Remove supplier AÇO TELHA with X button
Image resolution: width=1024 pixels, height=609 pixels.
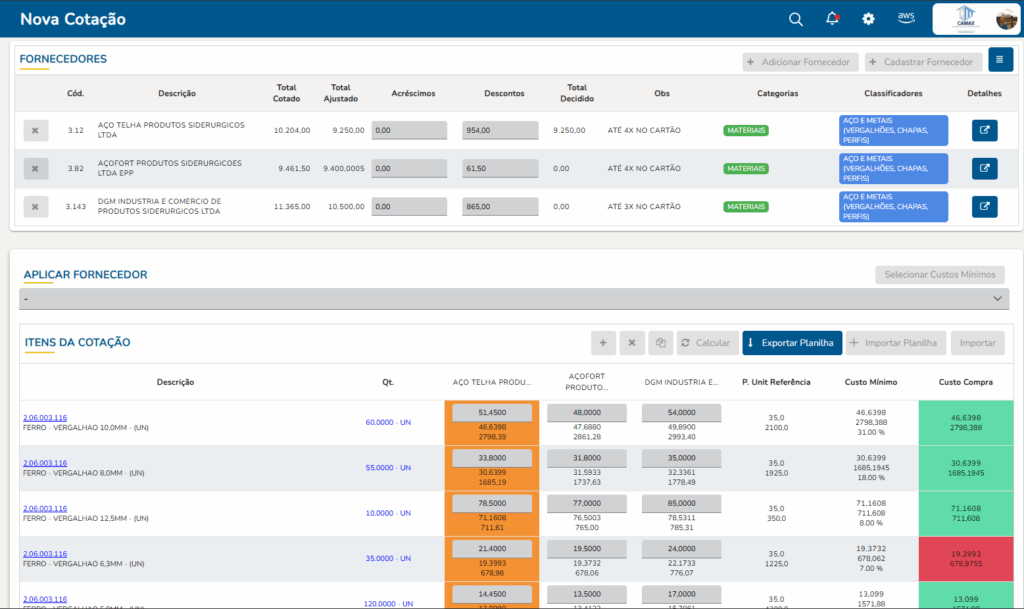point(35,130)
